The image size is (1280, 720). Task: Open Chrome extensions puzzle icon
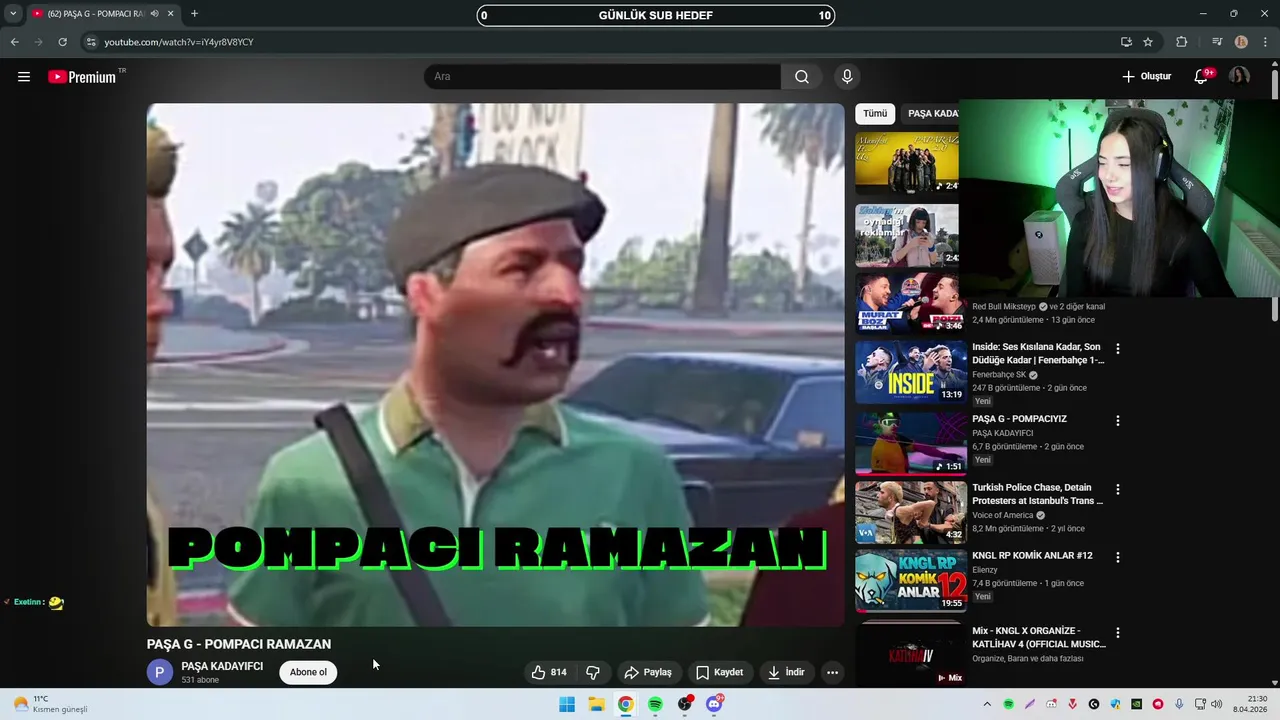(1182, 42)
